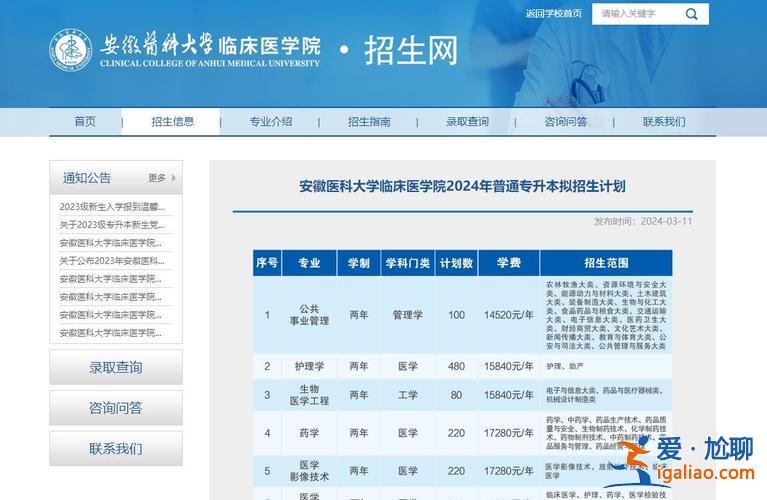Click table header 序号
The height and width of the screenshot is (500, 767).
267,263
